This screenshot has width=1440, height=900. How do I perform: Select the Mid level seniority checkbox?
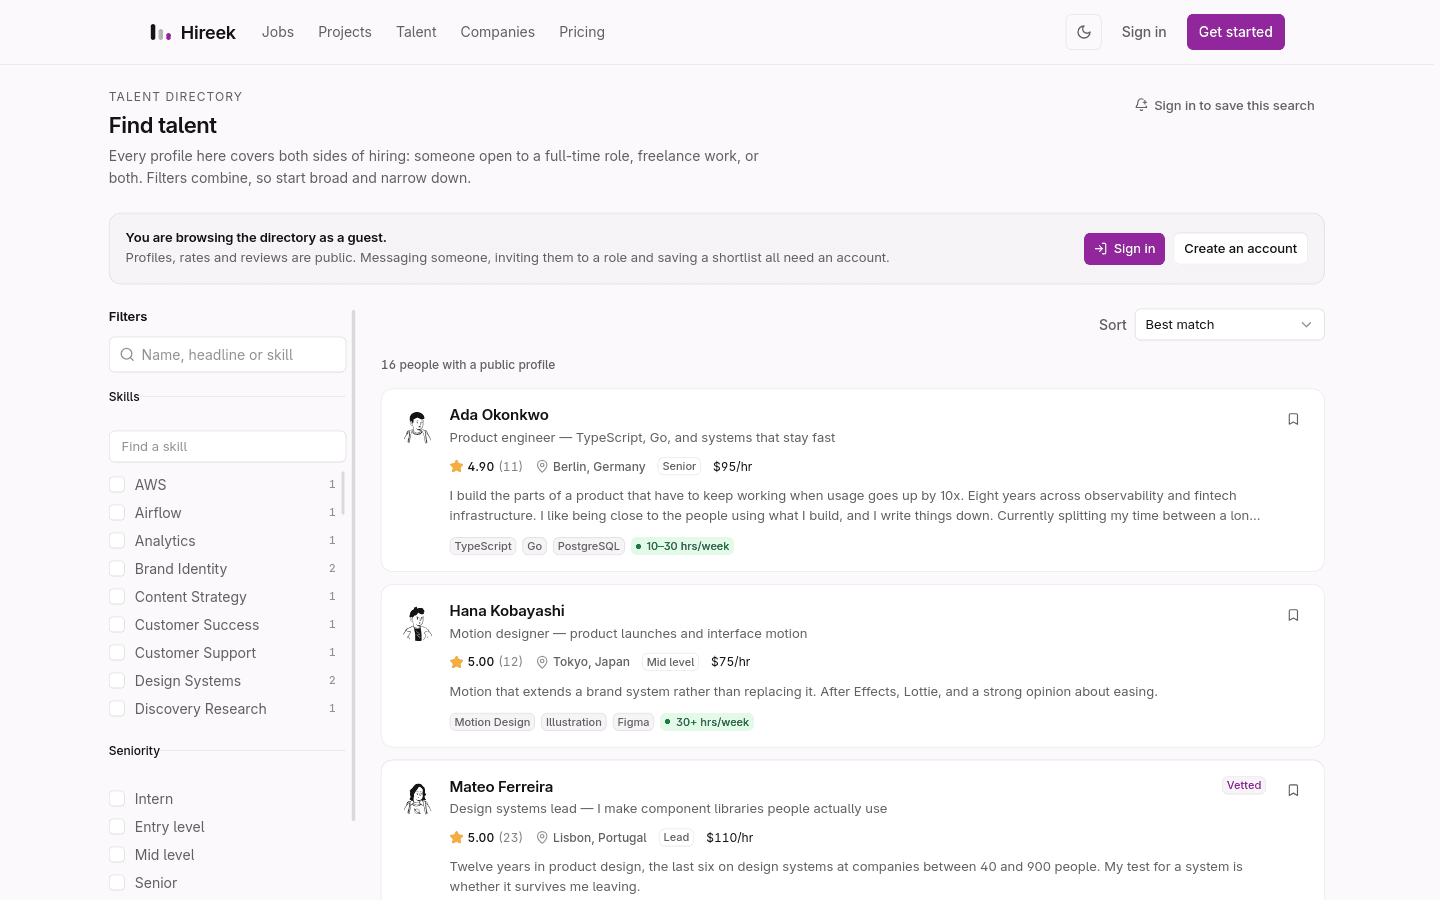[117, 855]
